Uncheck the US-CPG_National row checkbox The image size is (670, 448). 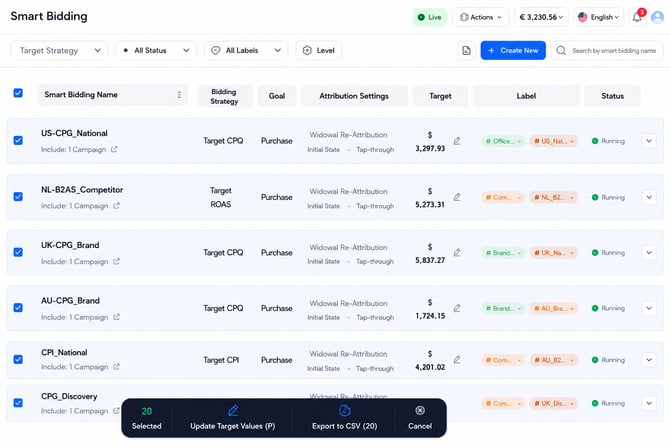tap(18, 140)
